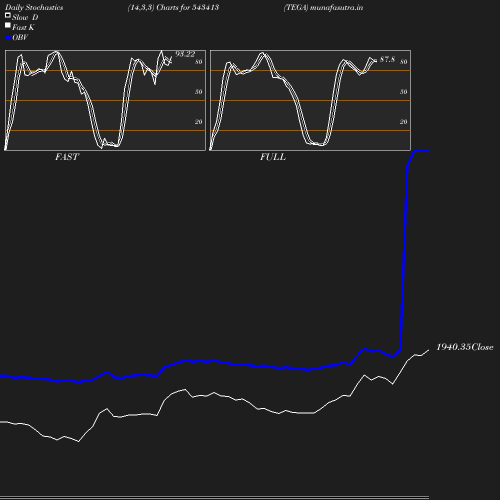Viewport: 500px width, 500px height.
Task: Click the (14,3,3) Charts for 543413 heading
Action: [173, 8]
